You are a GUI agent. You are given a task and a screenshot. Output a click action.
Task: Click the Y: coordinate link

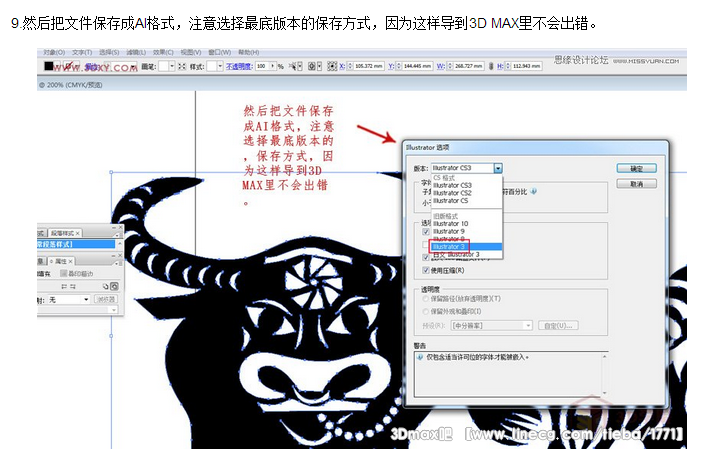point(391,66)
